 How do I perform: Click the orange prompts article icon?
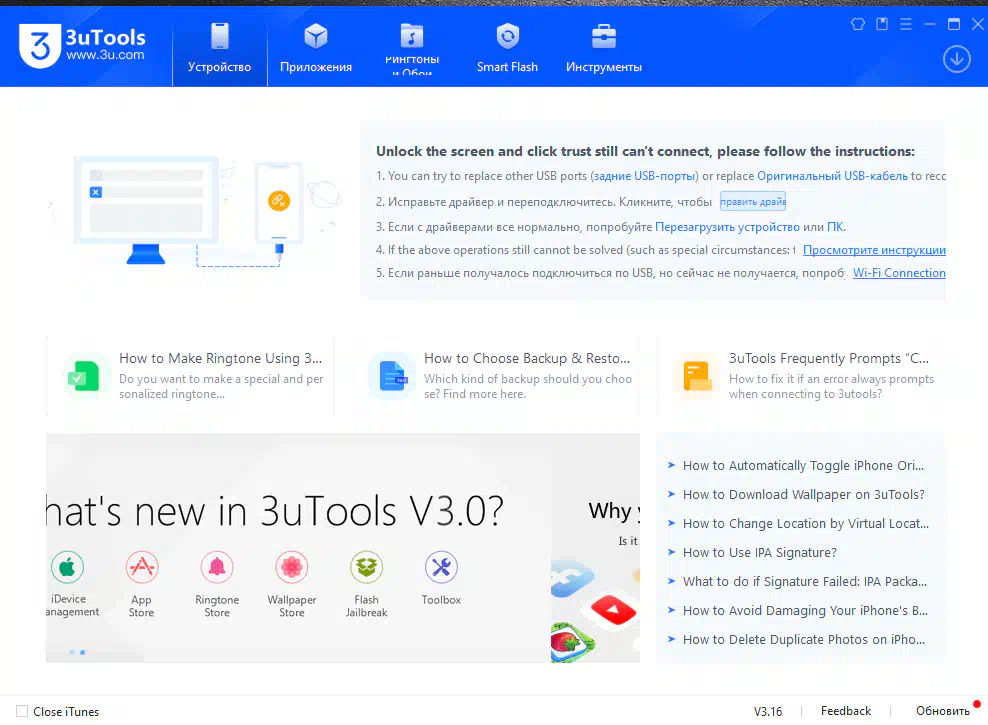pyautogui.click(x=697, y=376)
